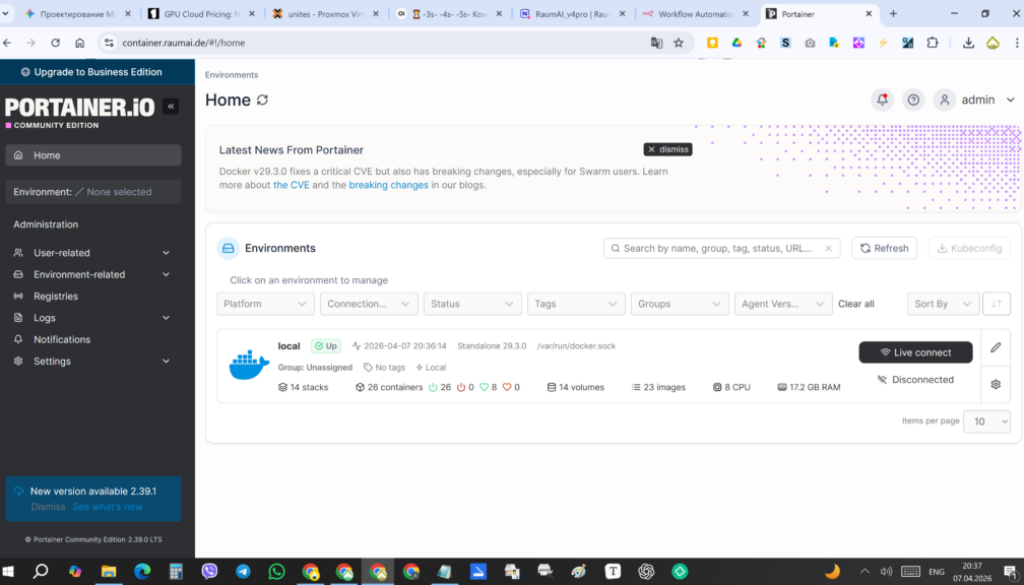
Task: Open the ChatGPT app in taskbar
Action: (x=646, y=571)
